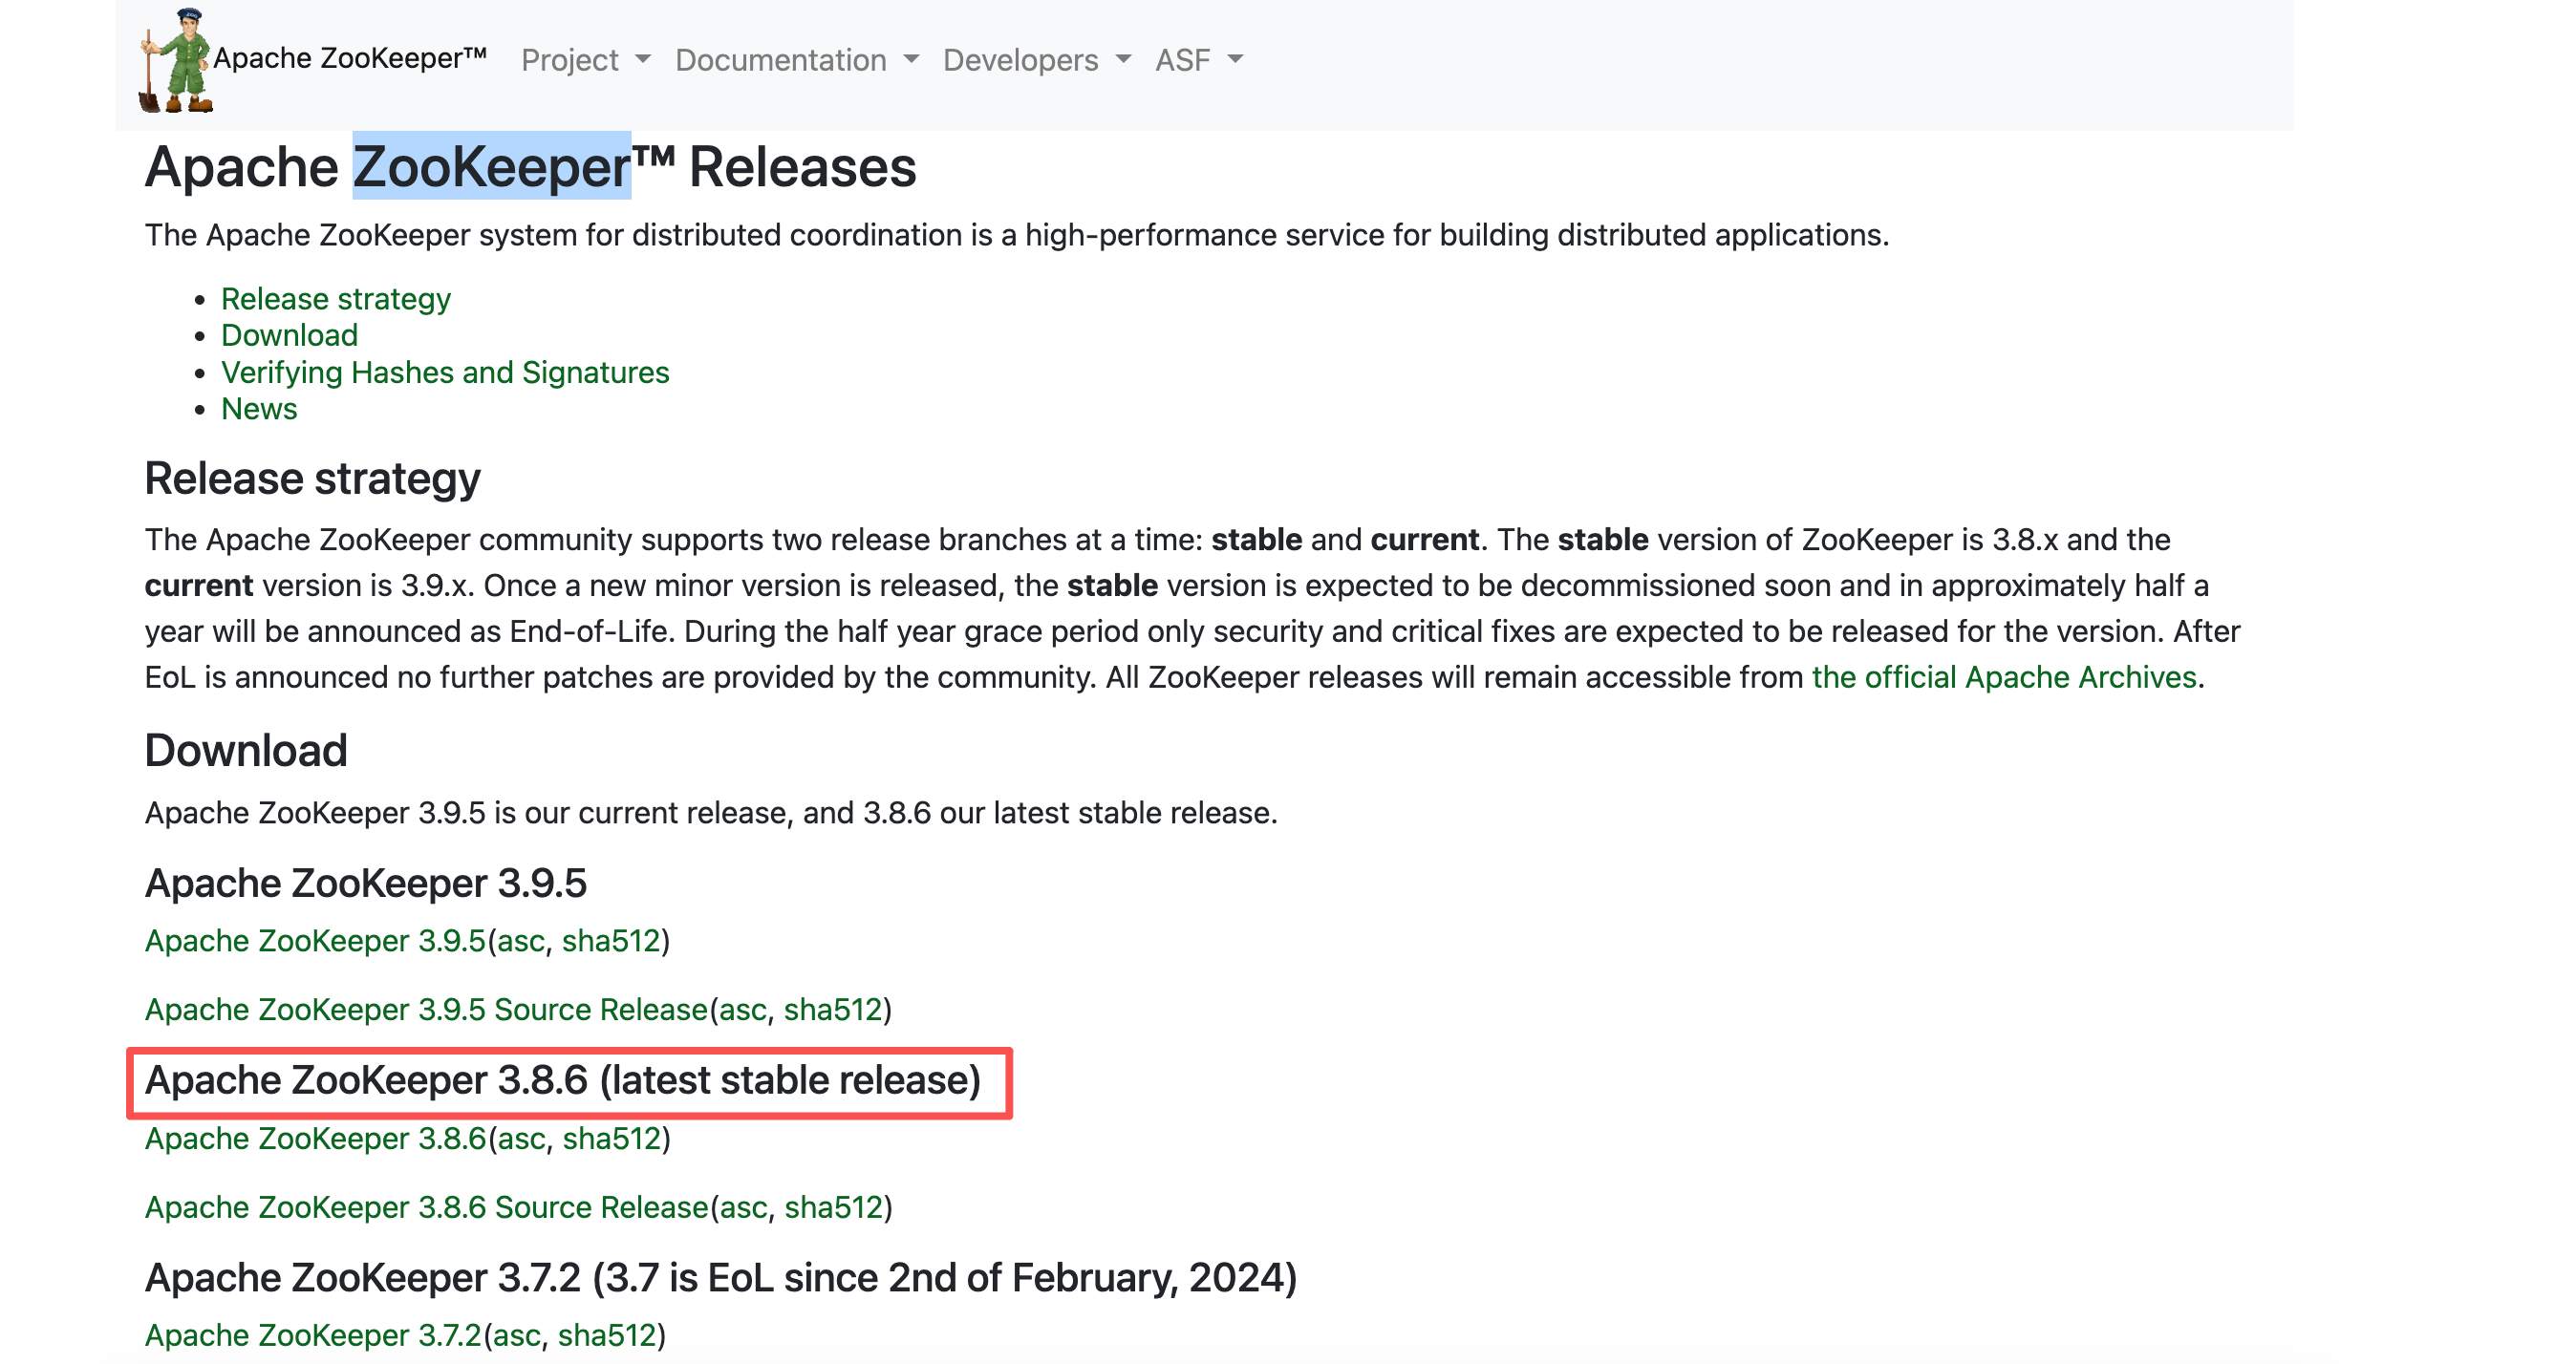The image size is (2576, 1364).
Task: Open asc signature for ZooKeeper 3.9.5 binary
Action: pyautogui.click(x=521, y=941)
